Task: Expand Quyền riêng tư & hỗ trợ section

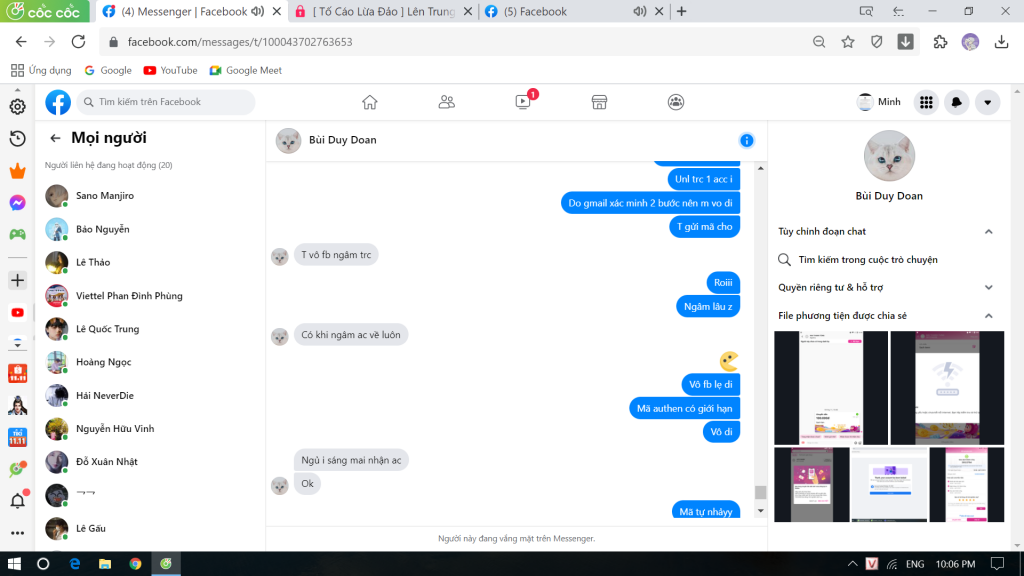Action: click(988, 288)
